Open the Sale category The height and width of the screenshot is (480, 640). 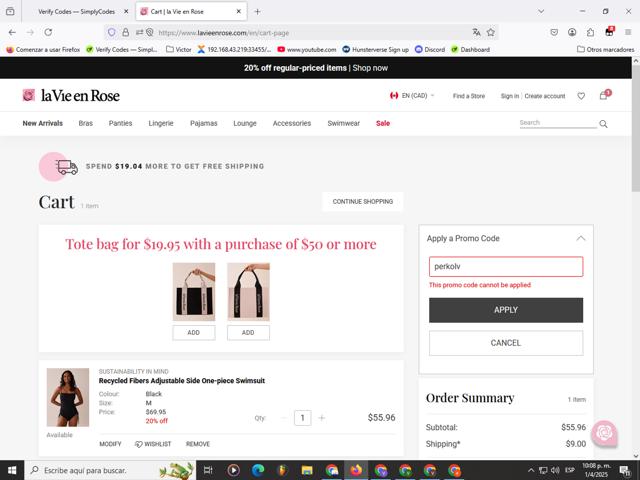383,123
